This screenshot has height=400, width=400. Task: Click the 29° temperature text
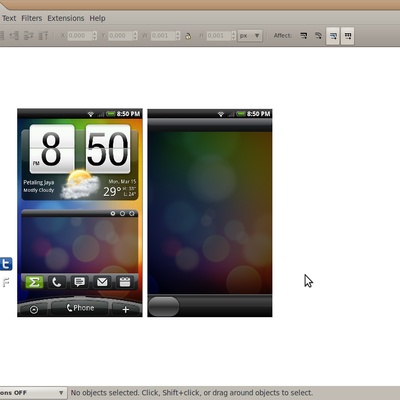[x=112, y=191]
